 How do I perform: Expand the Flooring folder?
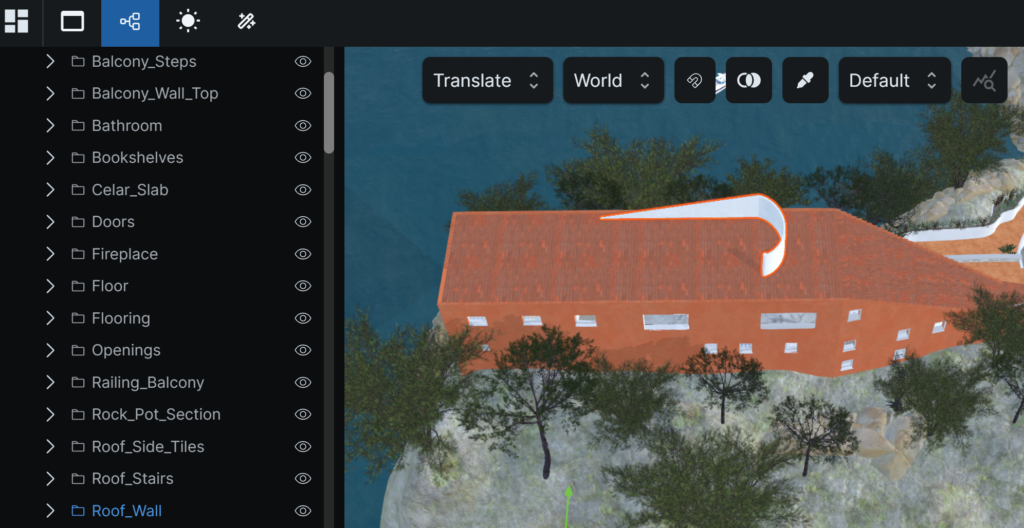tap(50, 318)
